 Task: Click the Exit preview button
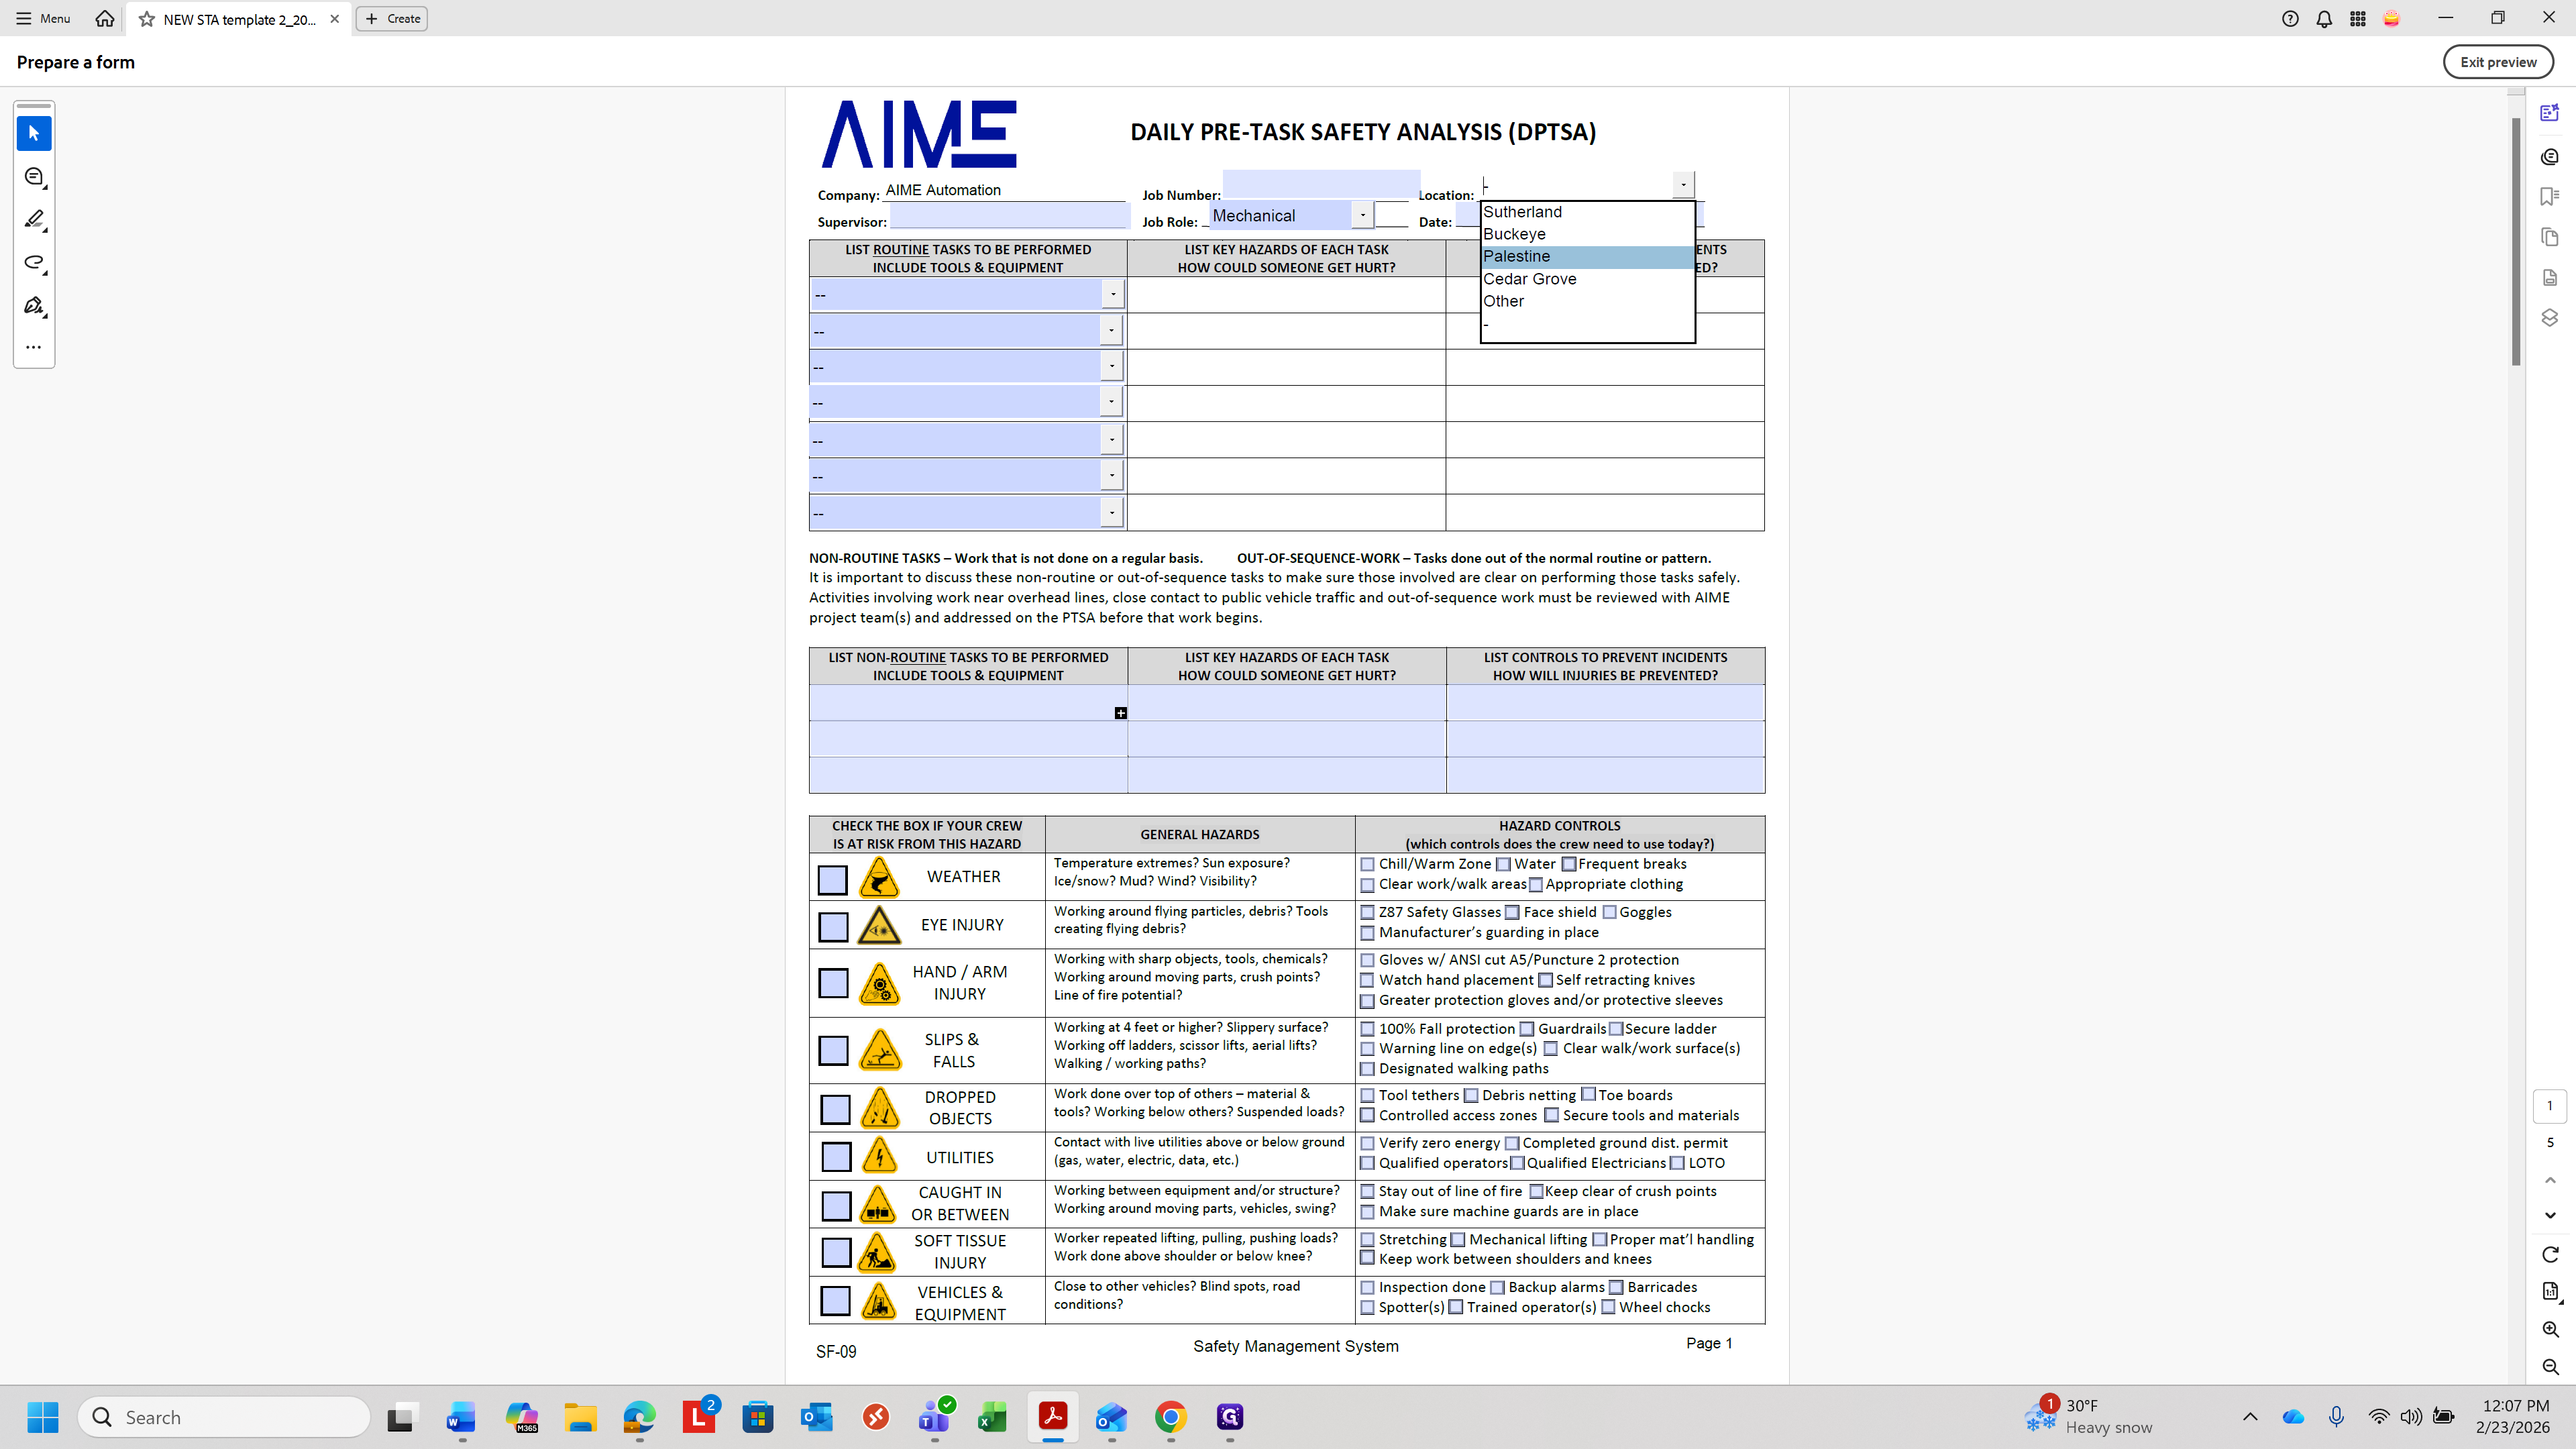[x=2497, y=62]
